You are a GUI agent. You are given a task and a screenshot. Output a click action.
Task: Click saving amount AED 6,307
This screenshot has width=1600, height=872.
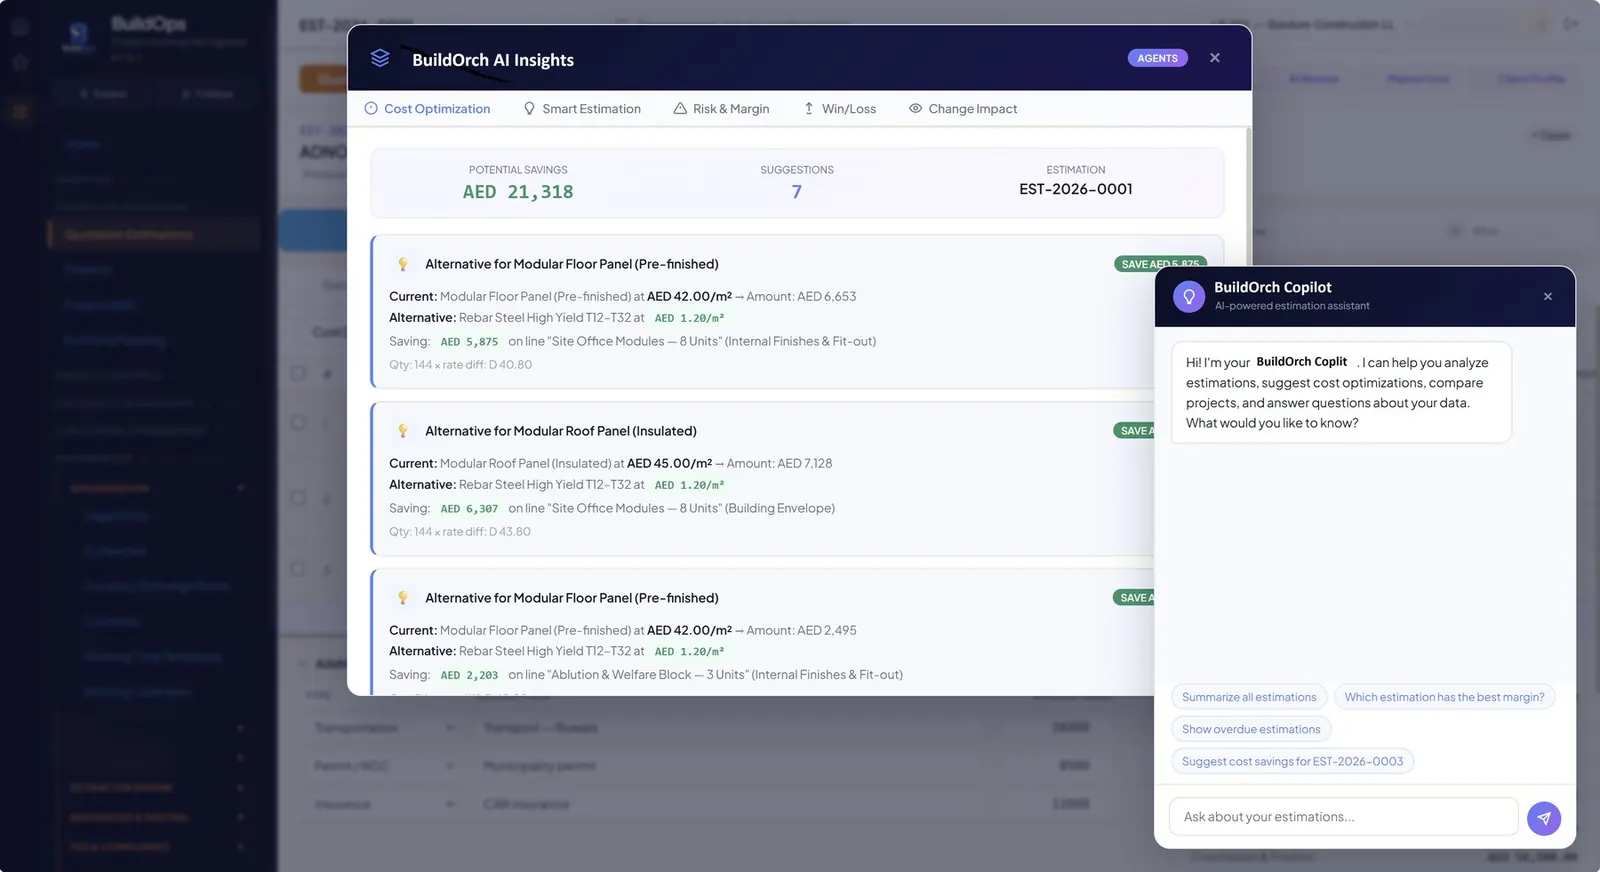469,509
